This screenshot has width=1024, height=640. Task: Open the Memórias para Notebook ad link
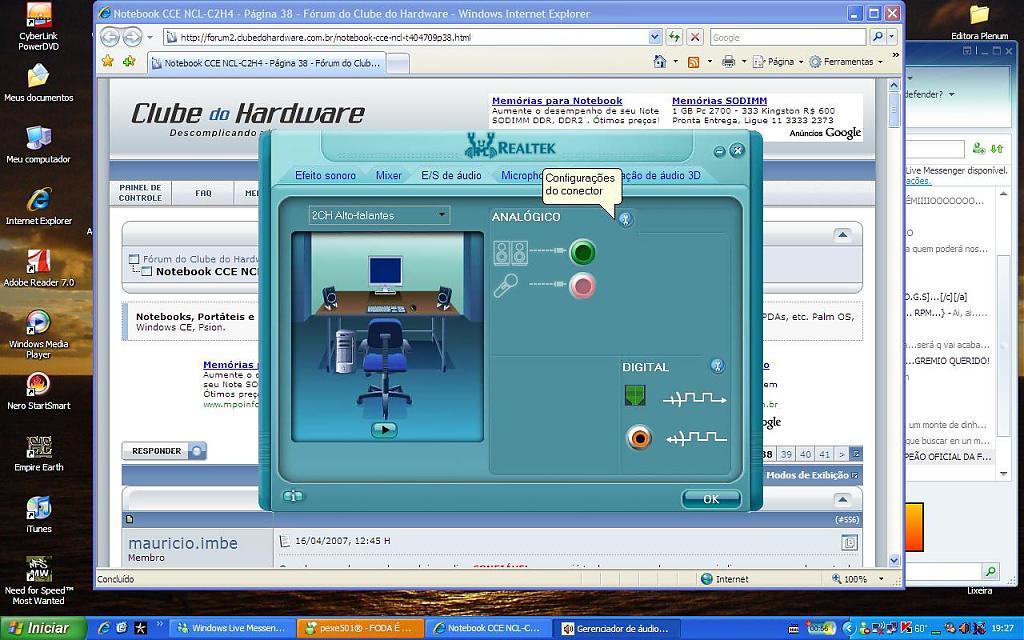click(x=557, y=101)
